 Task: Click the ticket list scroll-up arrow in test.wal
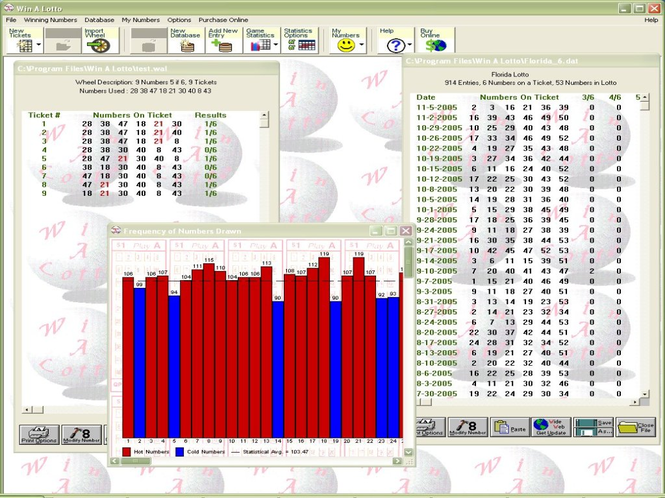tap(264, 115)
